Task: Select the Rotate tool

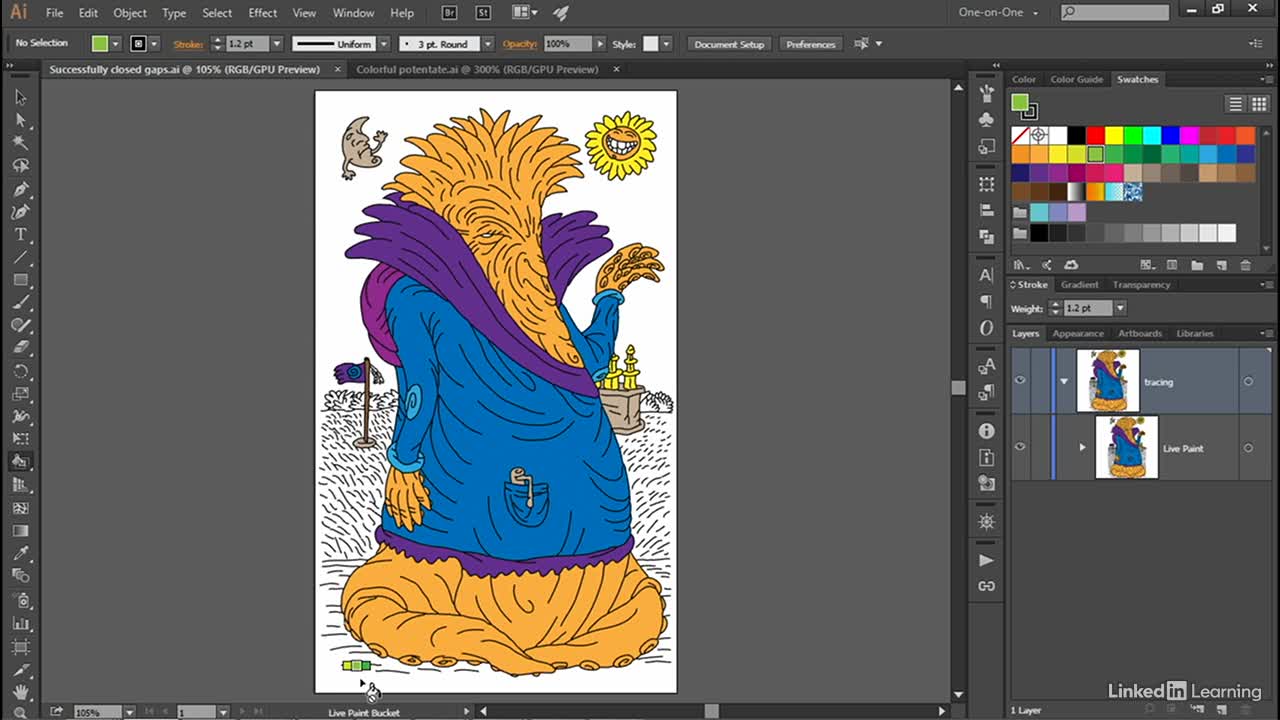Action: click(x=20, y=371)
